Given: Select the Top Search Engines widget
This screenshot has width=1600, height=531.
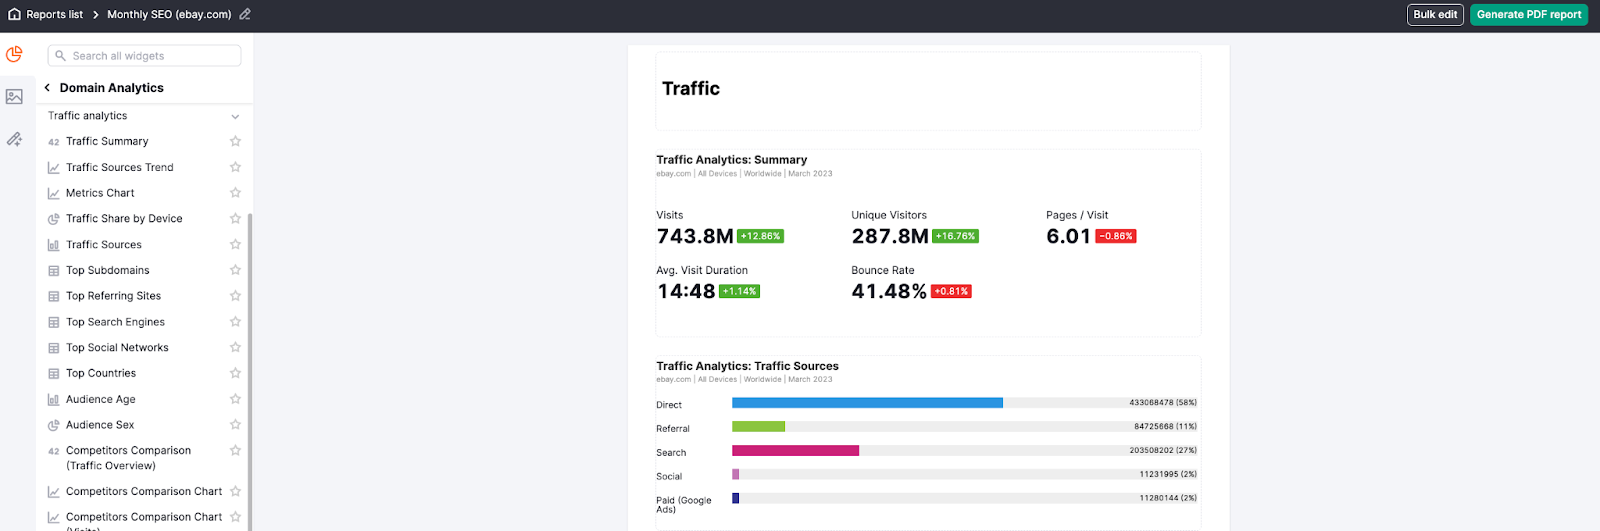Looking at the screenshot, I should [x=115, y=322].
